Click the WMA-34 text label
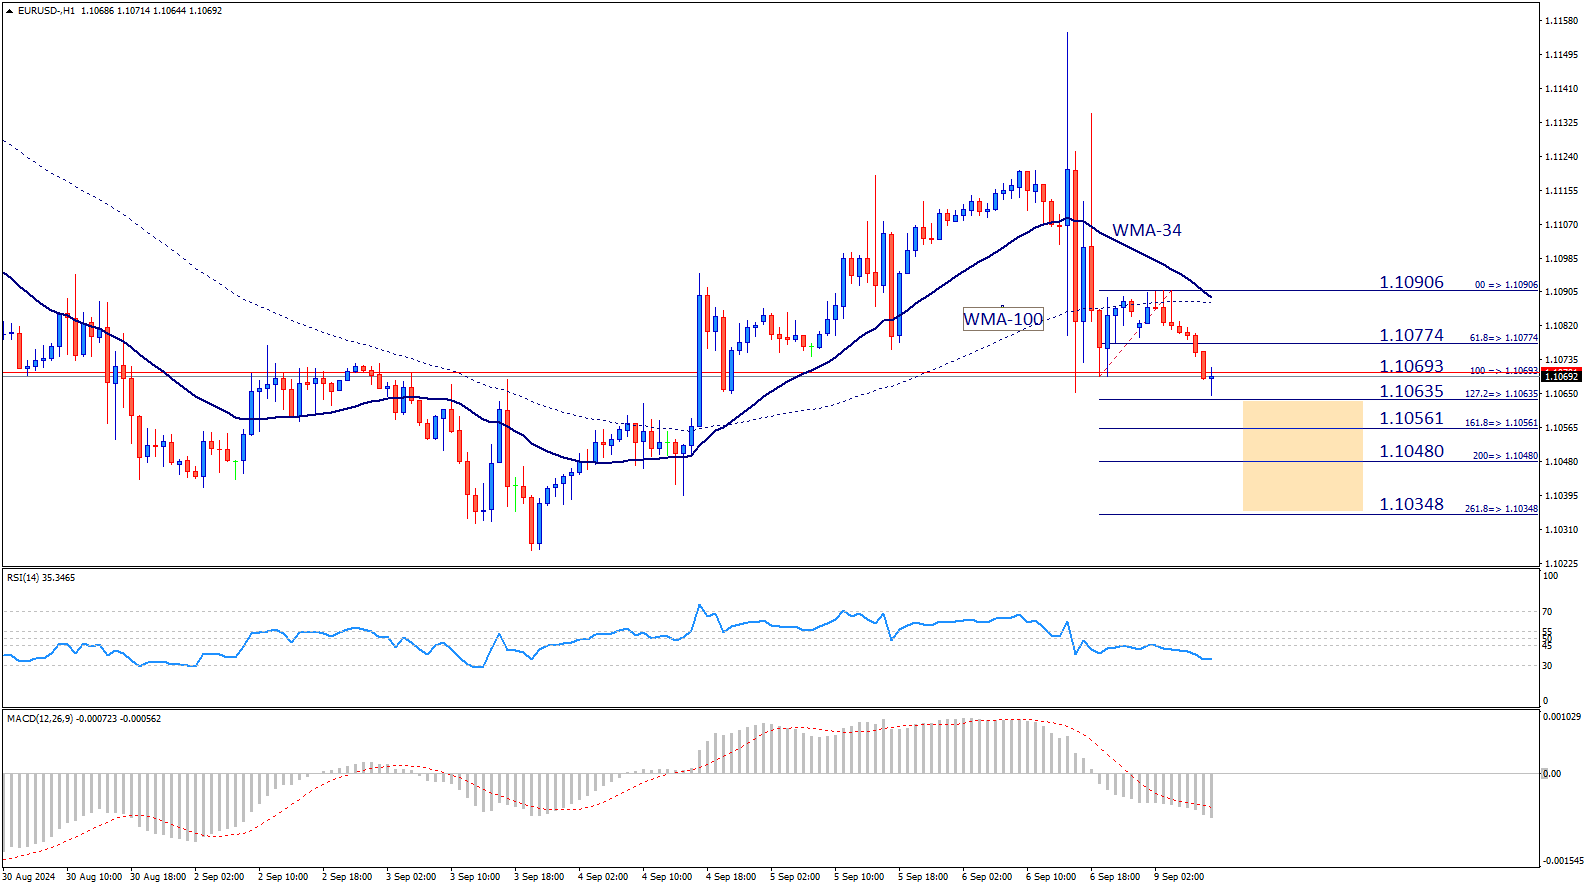Viewport: 1585px width, 888px height. click(x=1146, y=230)
